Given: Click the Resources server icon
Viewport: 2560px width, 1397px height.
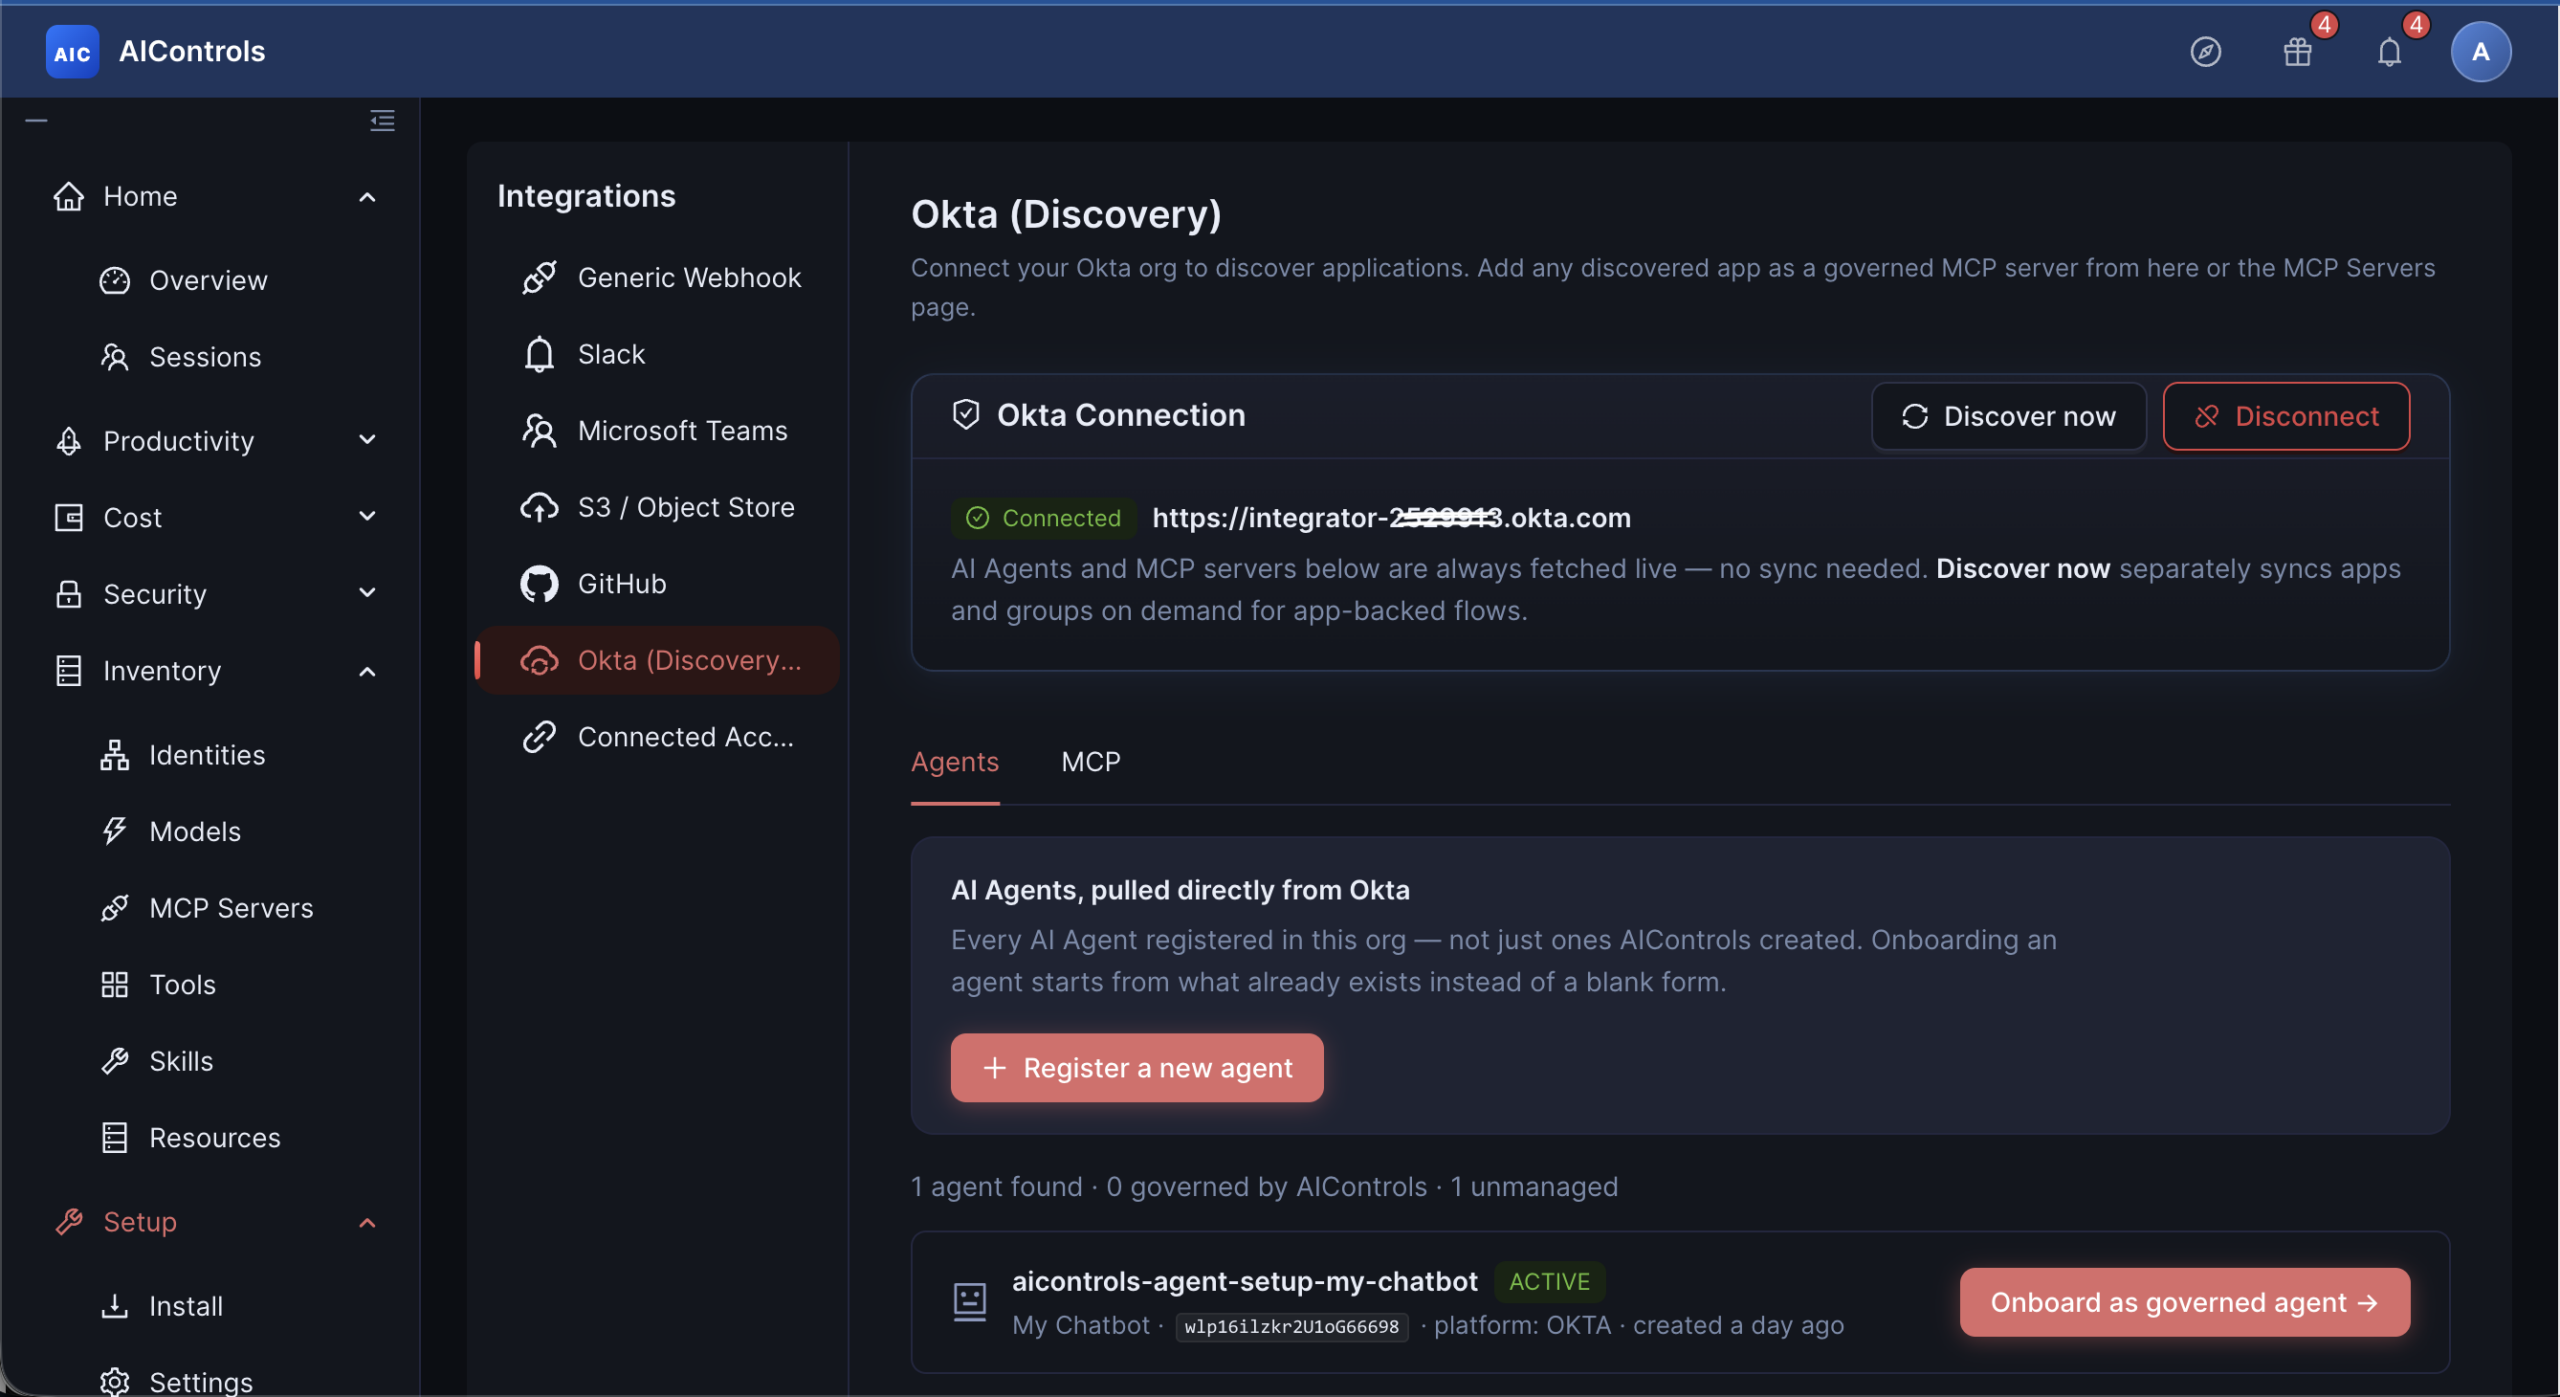Looking at the screenshot, I should click(x=114, y=1138).
